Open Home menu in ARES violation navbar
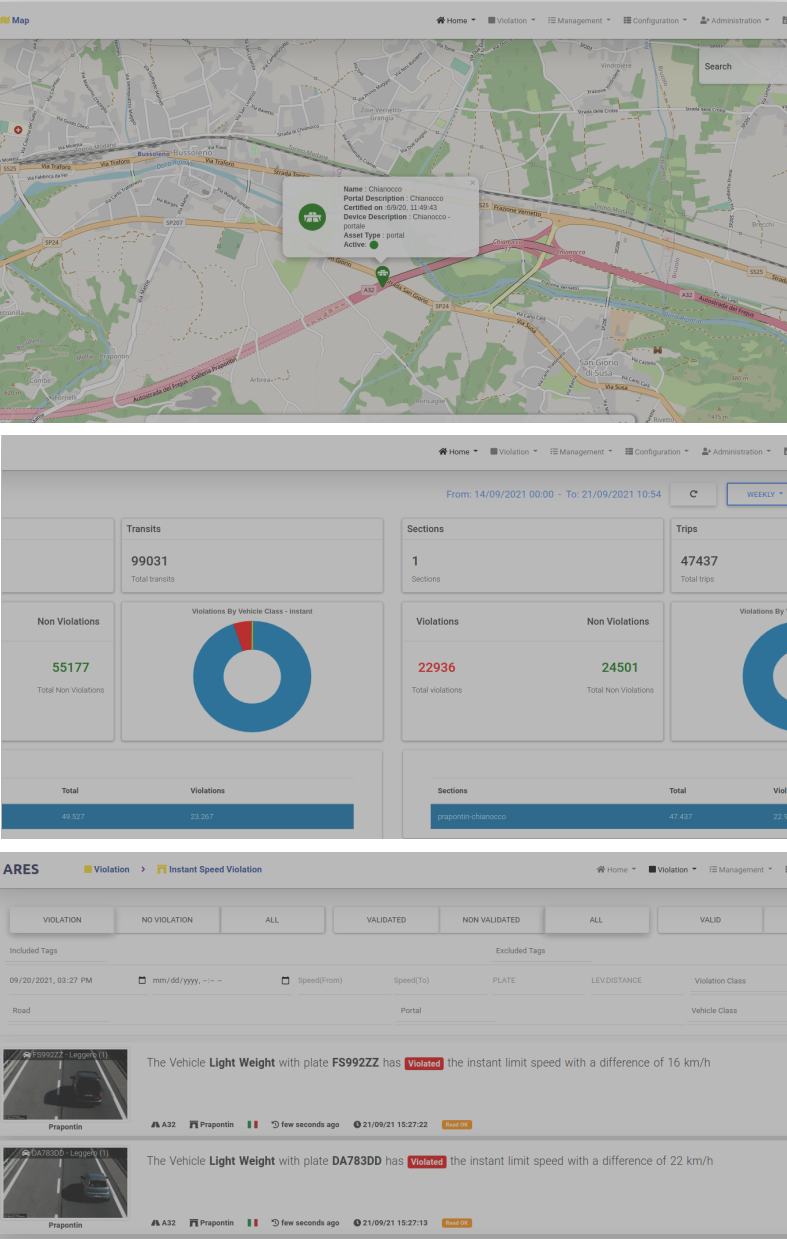This screenshot has width=787, height=1239. 616,869
